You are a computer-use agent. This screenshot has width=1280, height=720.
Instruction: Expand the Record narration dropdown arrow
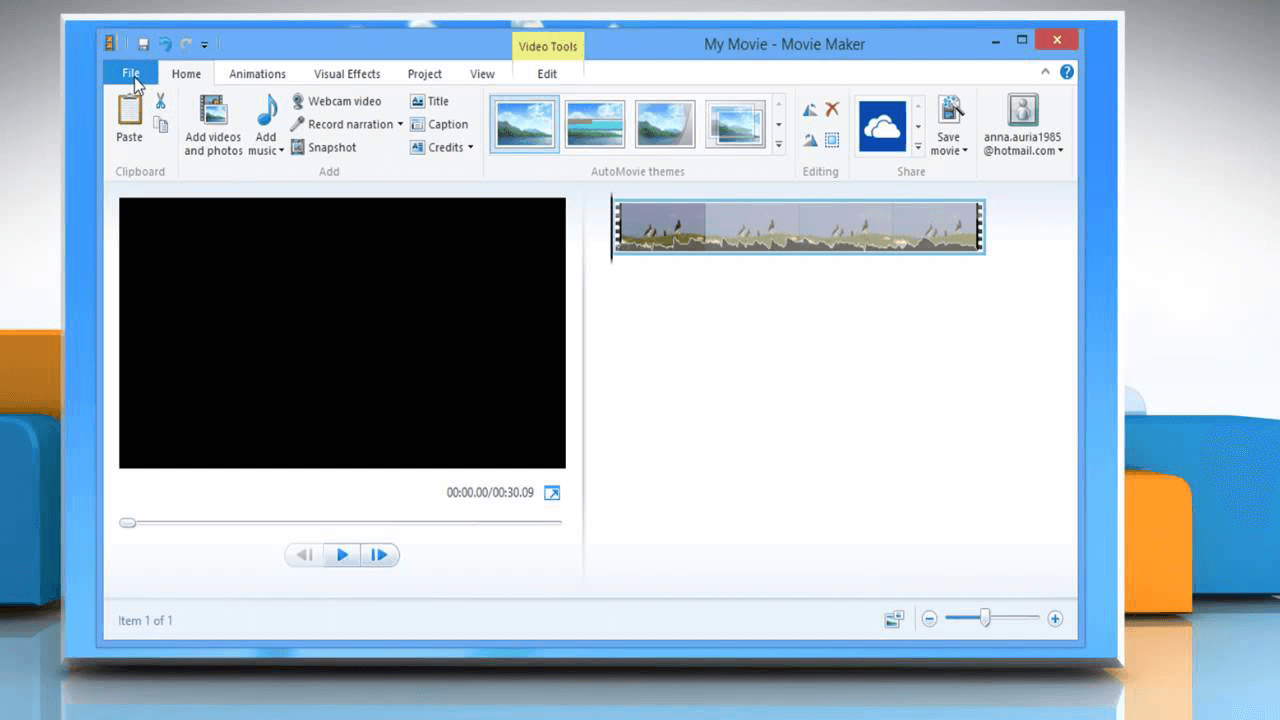click(400, 124)
